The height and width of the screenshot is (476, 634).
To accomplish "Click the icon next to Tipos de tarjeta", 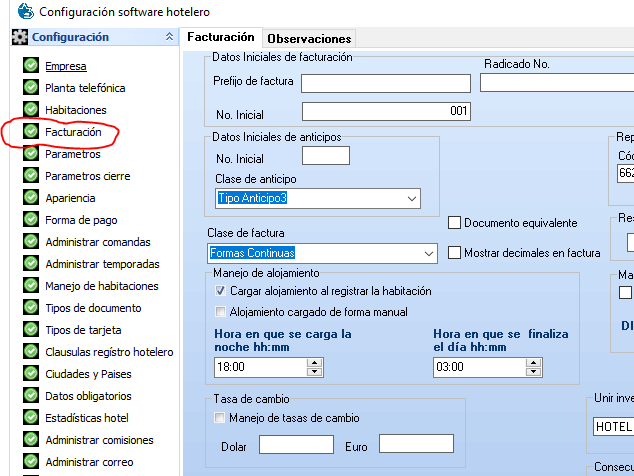I will pyautogui.click(x=31, y=330).
